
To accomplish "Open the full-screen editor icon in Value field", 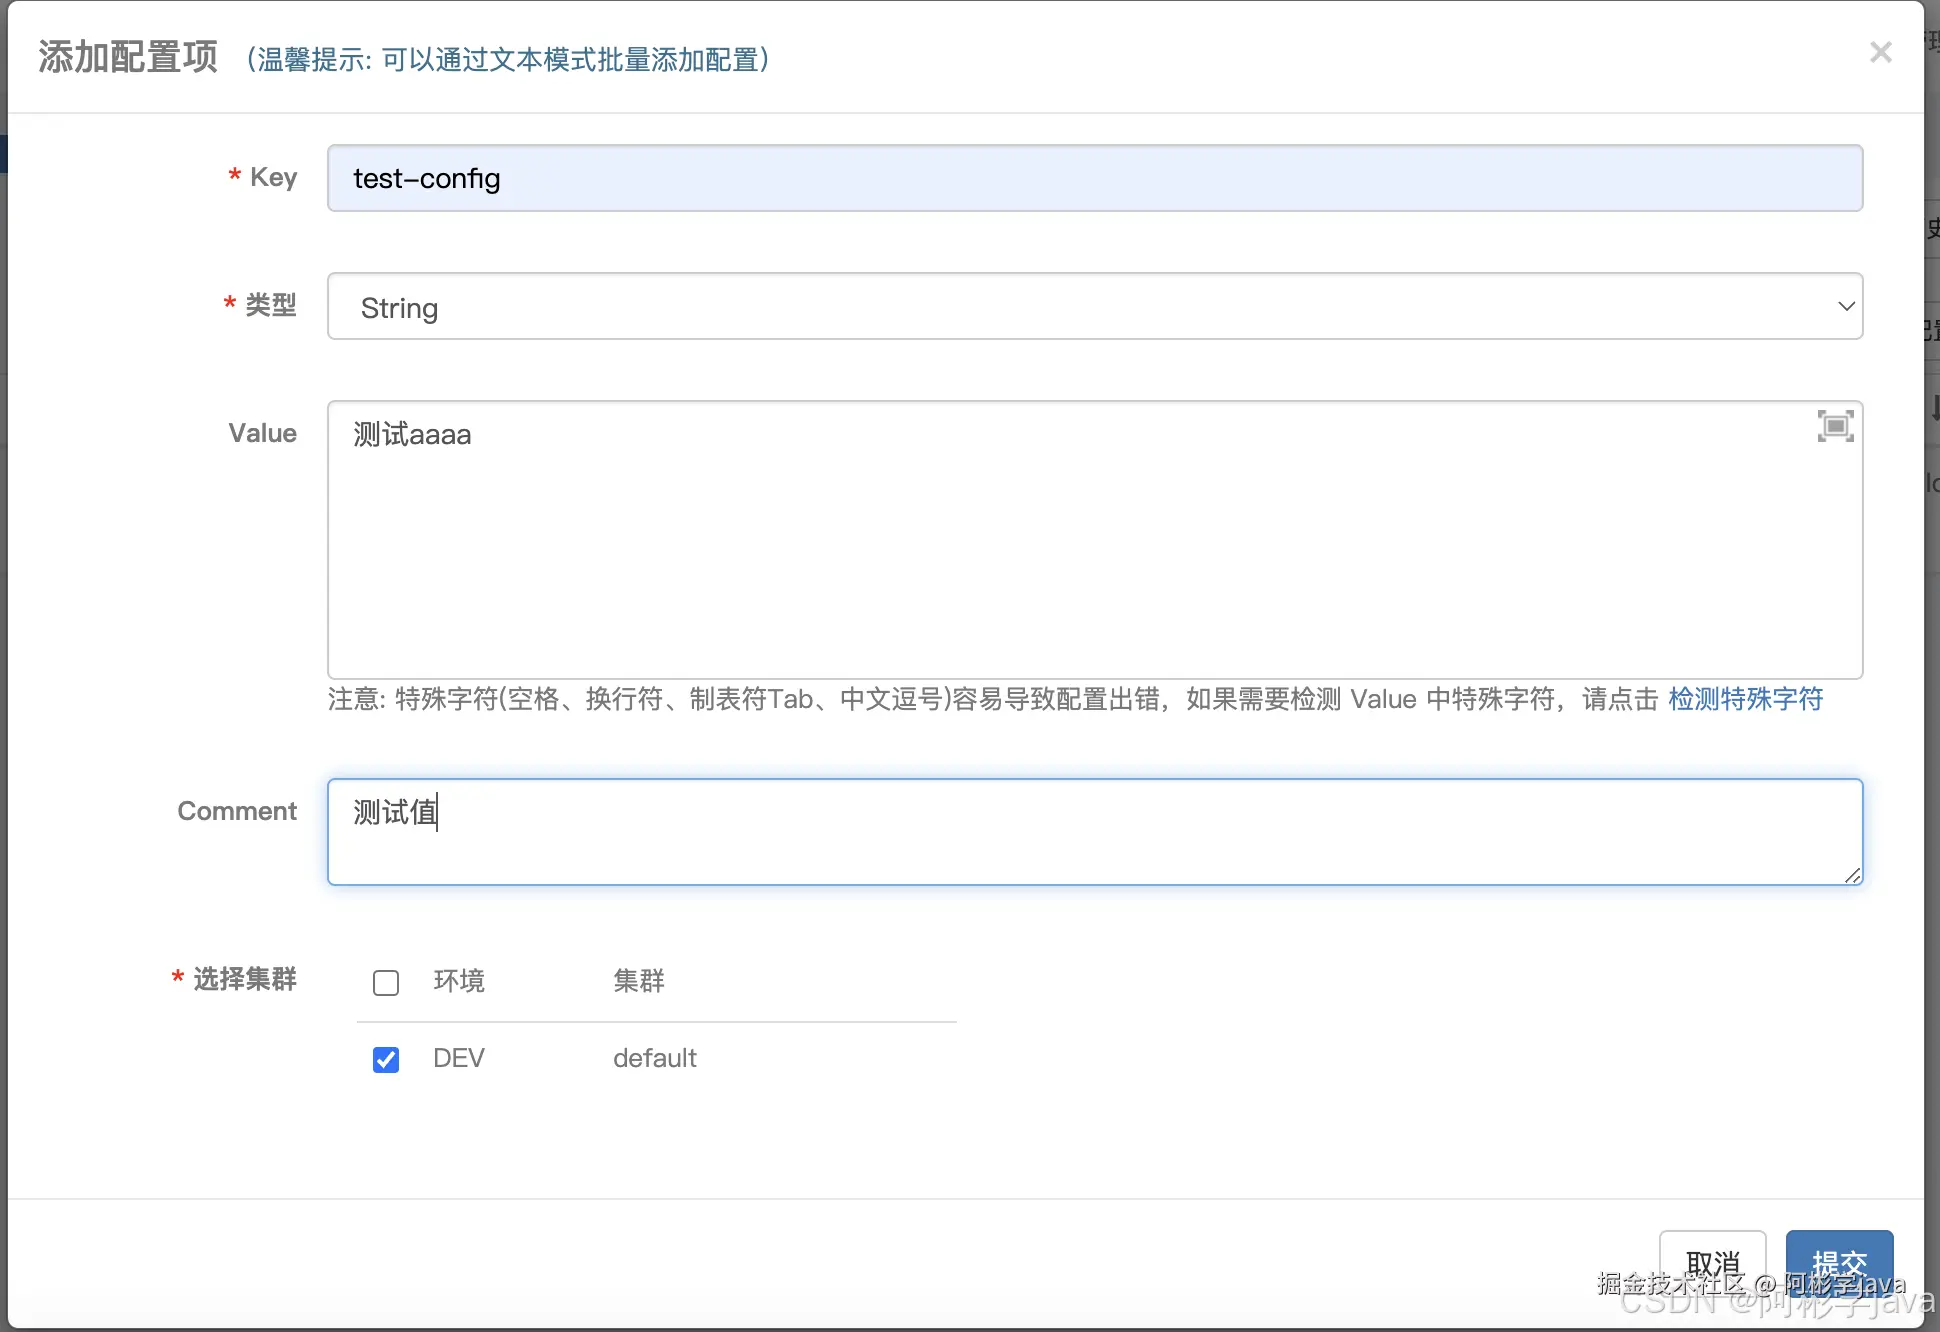I will click(1835, 426).
